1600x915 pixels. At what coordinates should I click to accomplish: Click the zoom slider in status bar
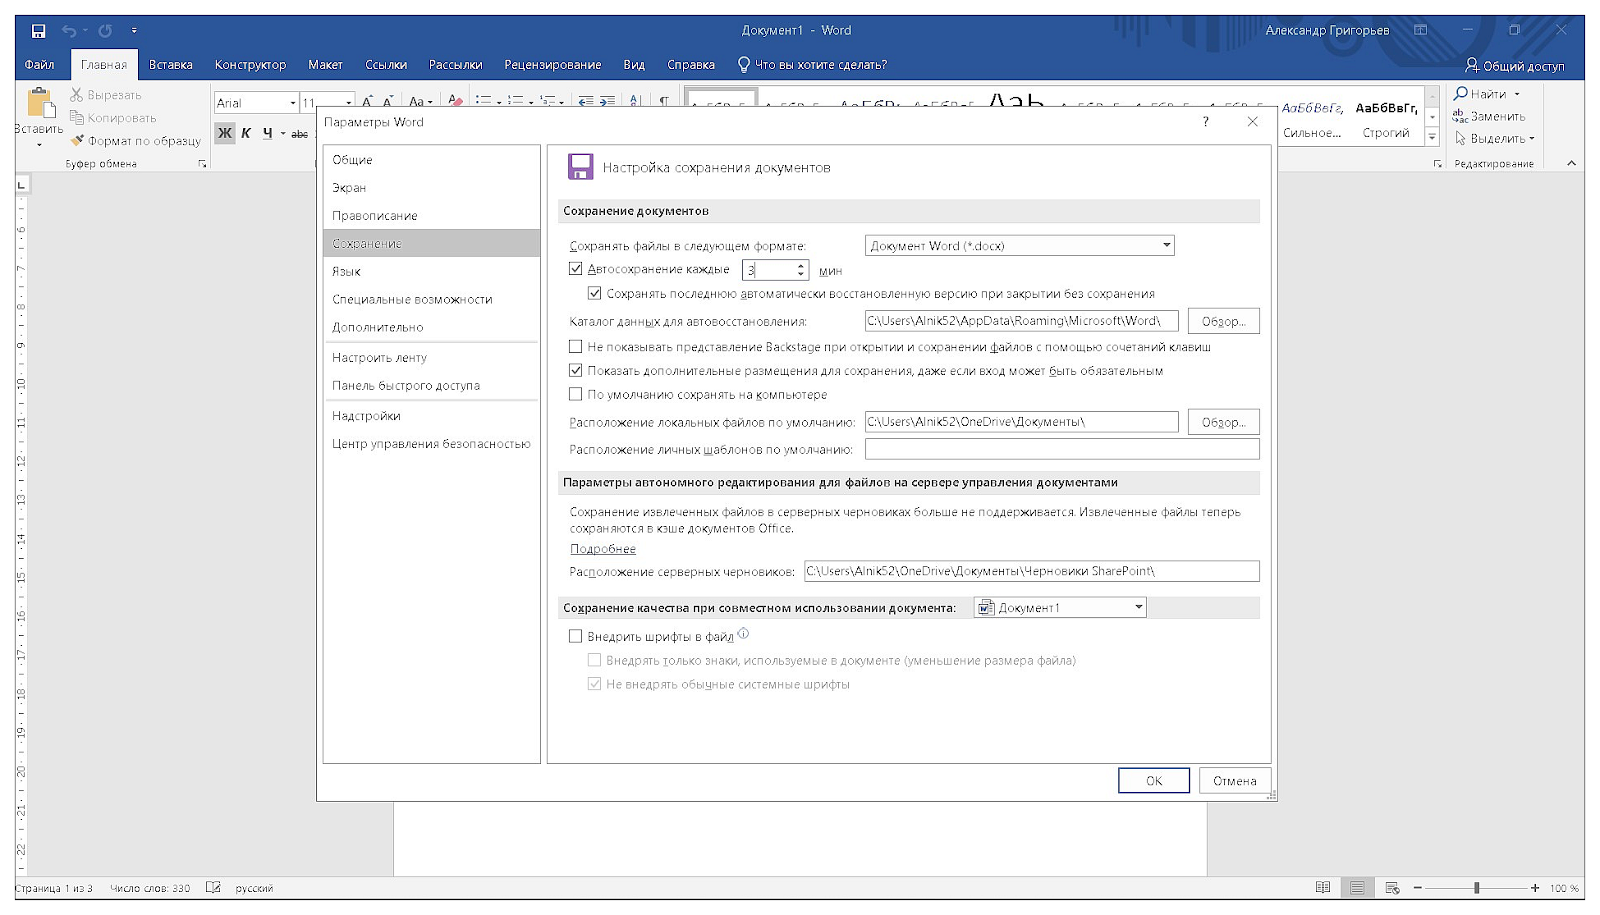[1476, 888]
